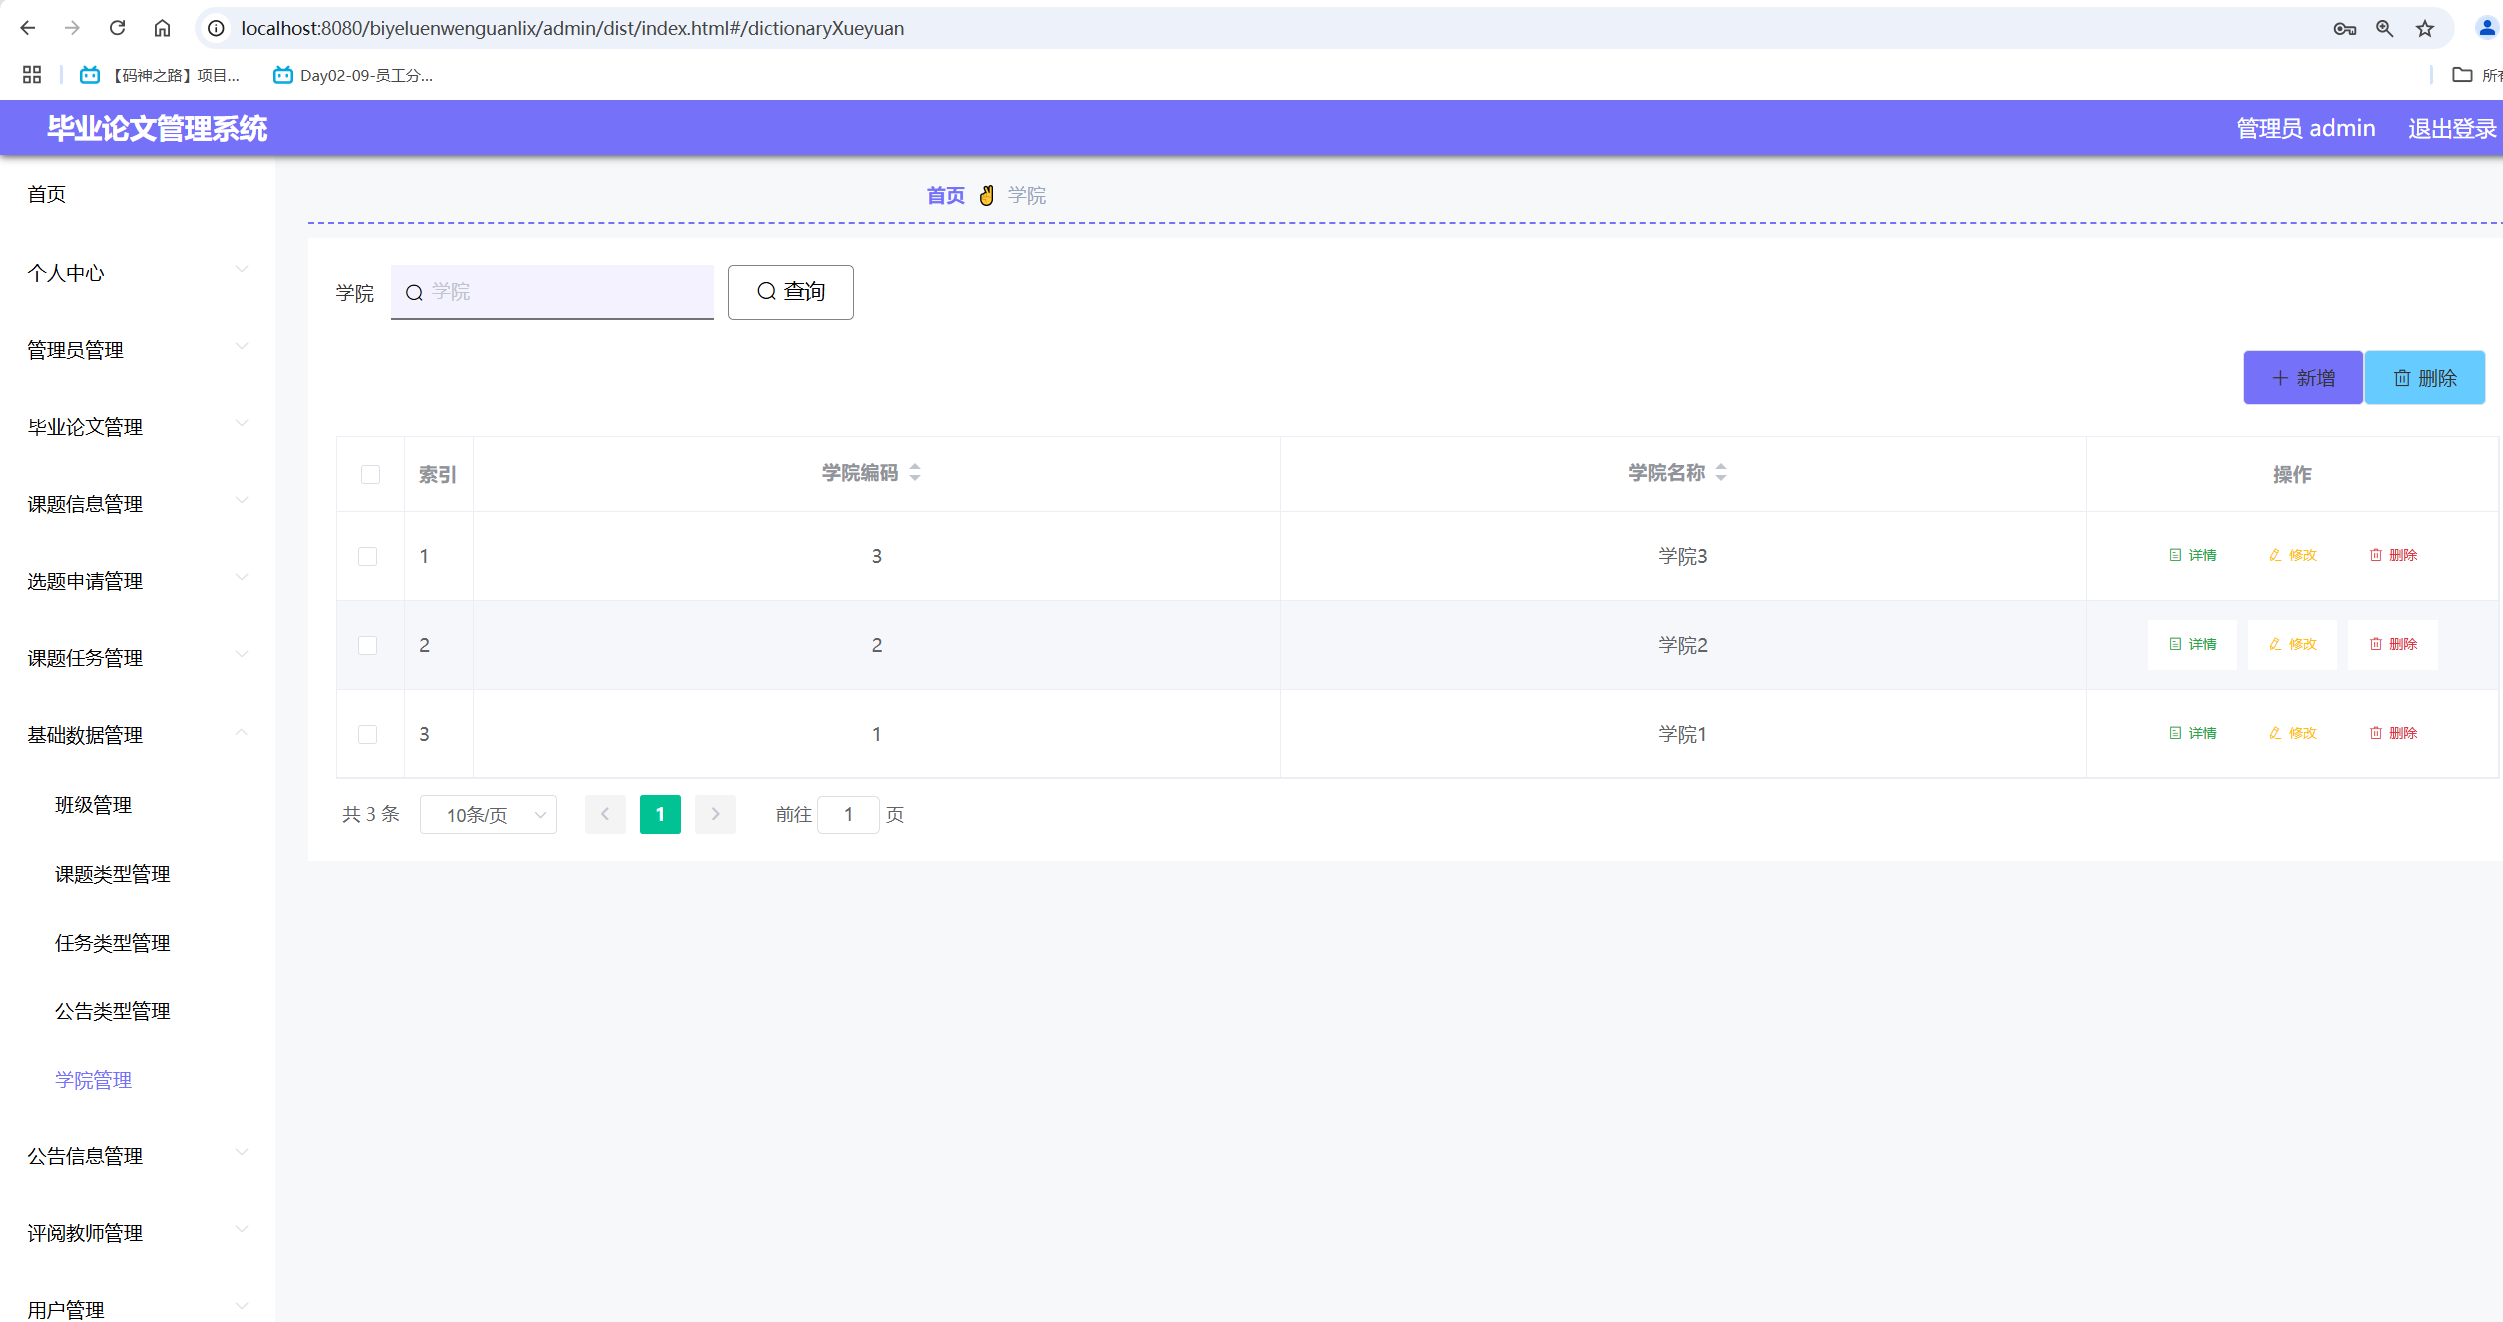The width and height of the screenshot is (2503, 1322).
Task: Expand the 课题信息管理 menu
Action: pyautogui.click(x=137, y=504)
